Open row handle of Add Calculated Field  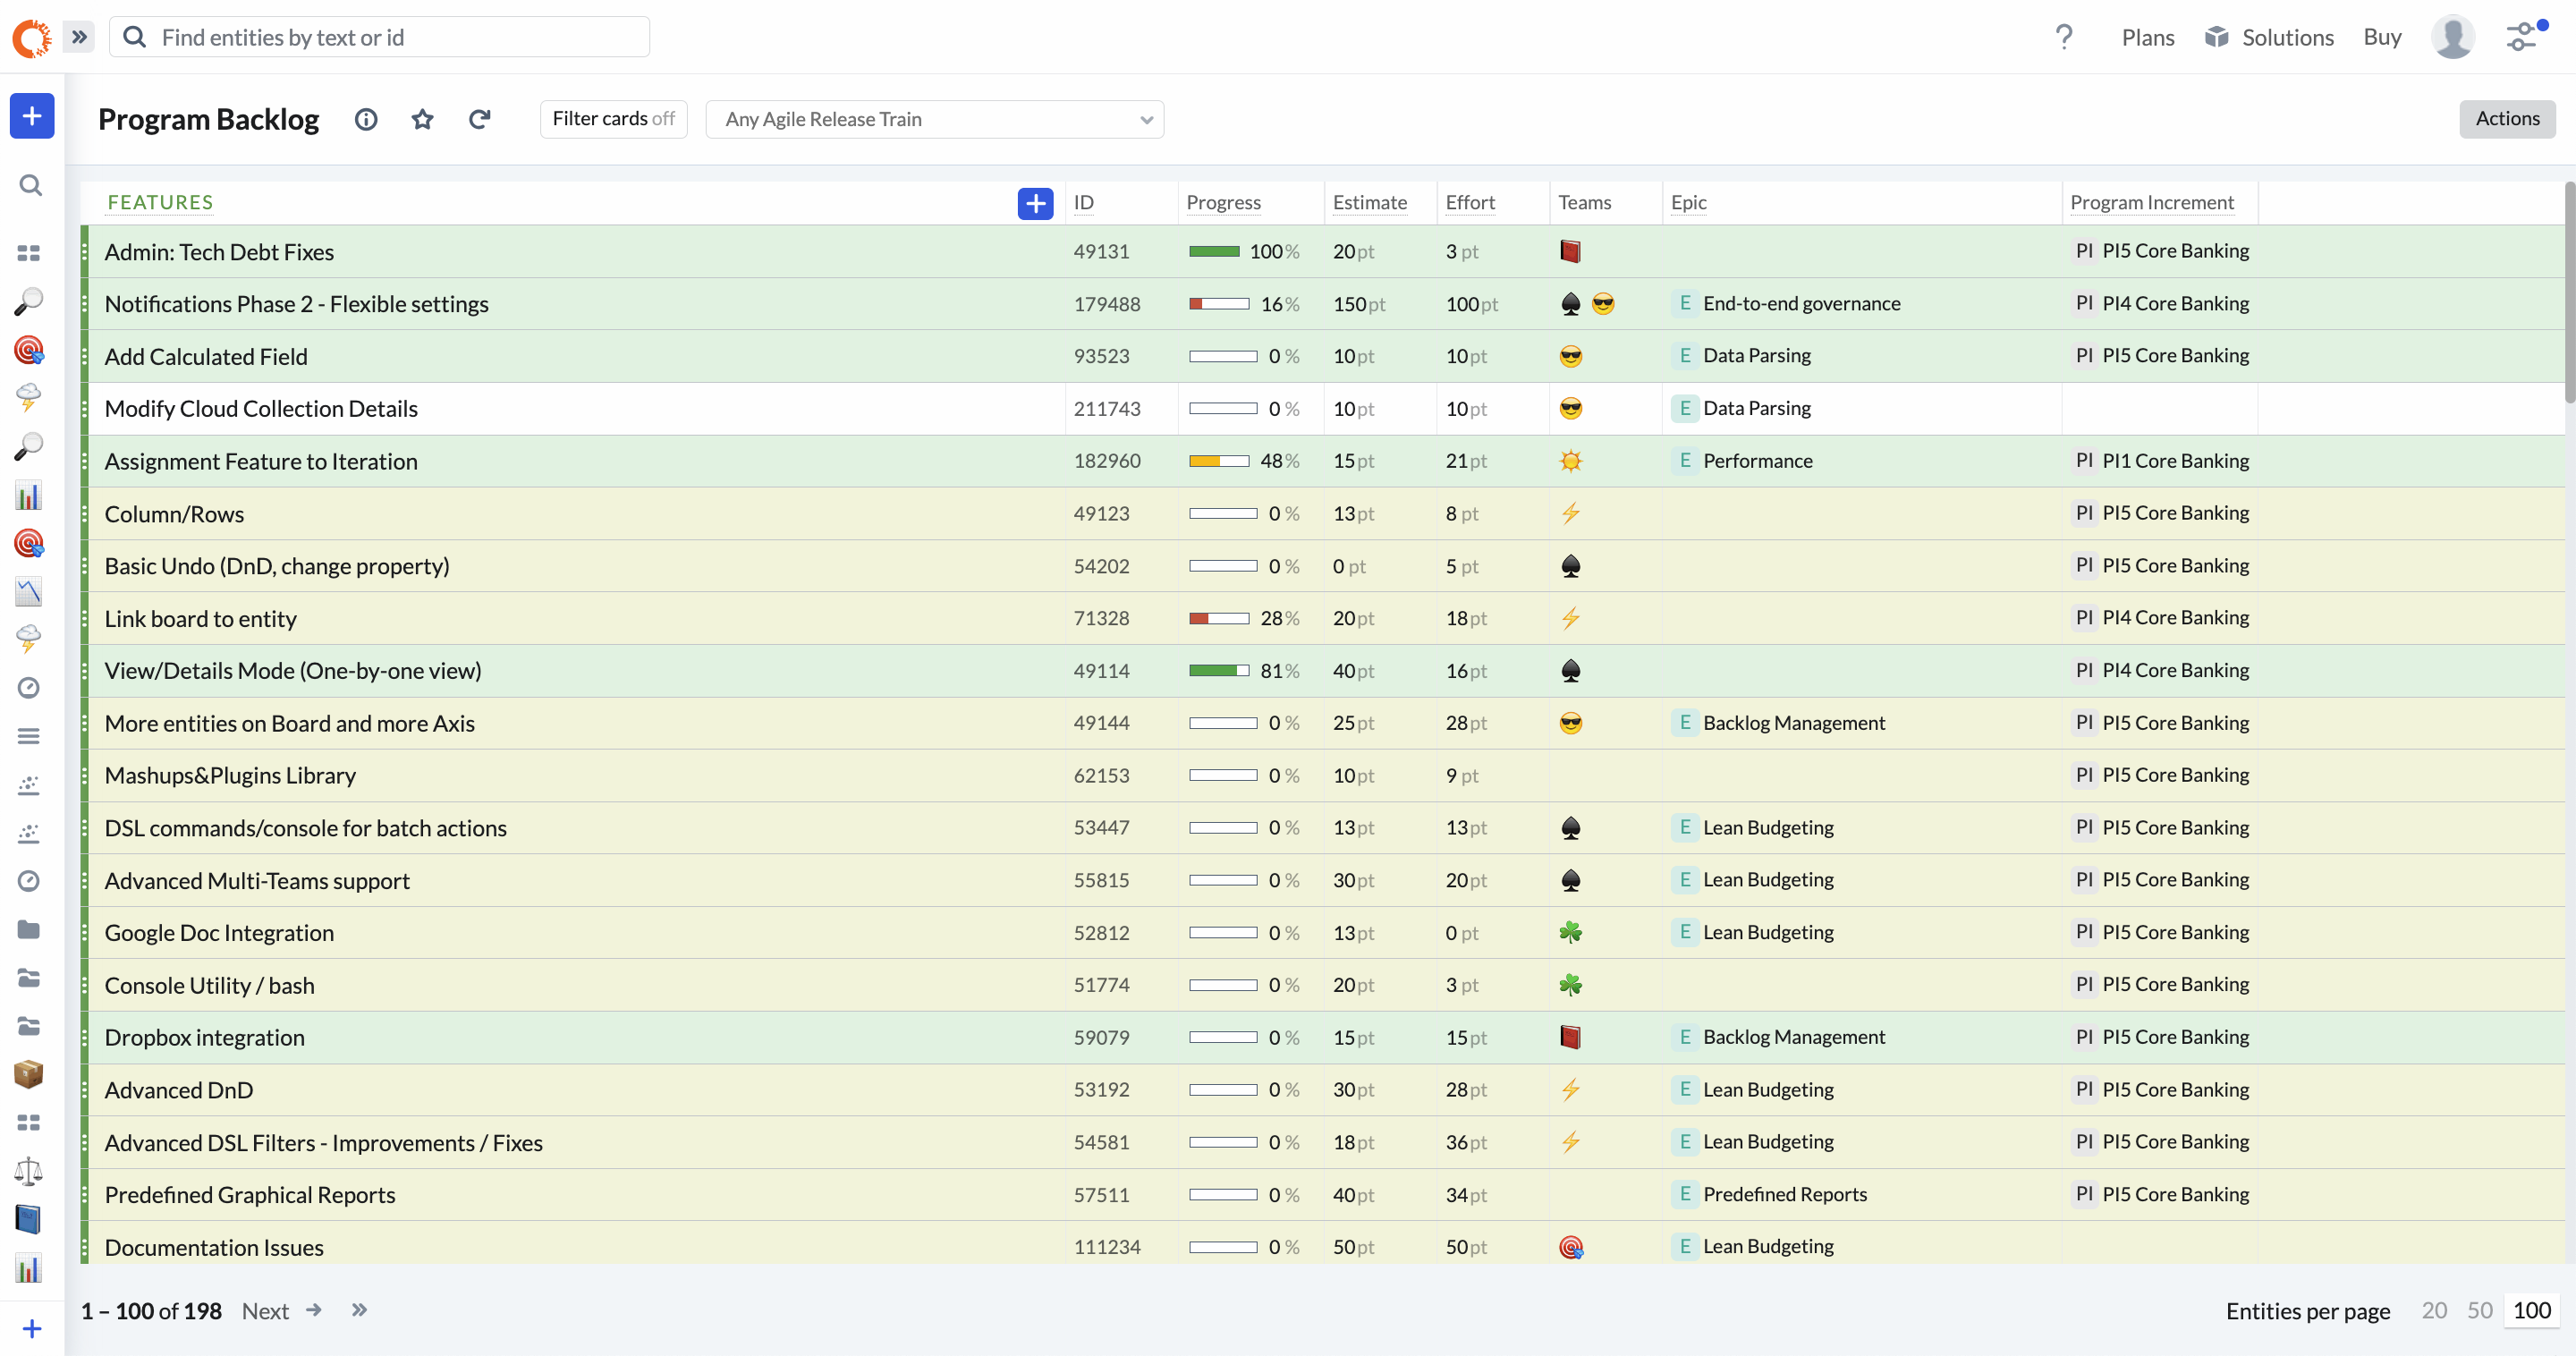85,357
